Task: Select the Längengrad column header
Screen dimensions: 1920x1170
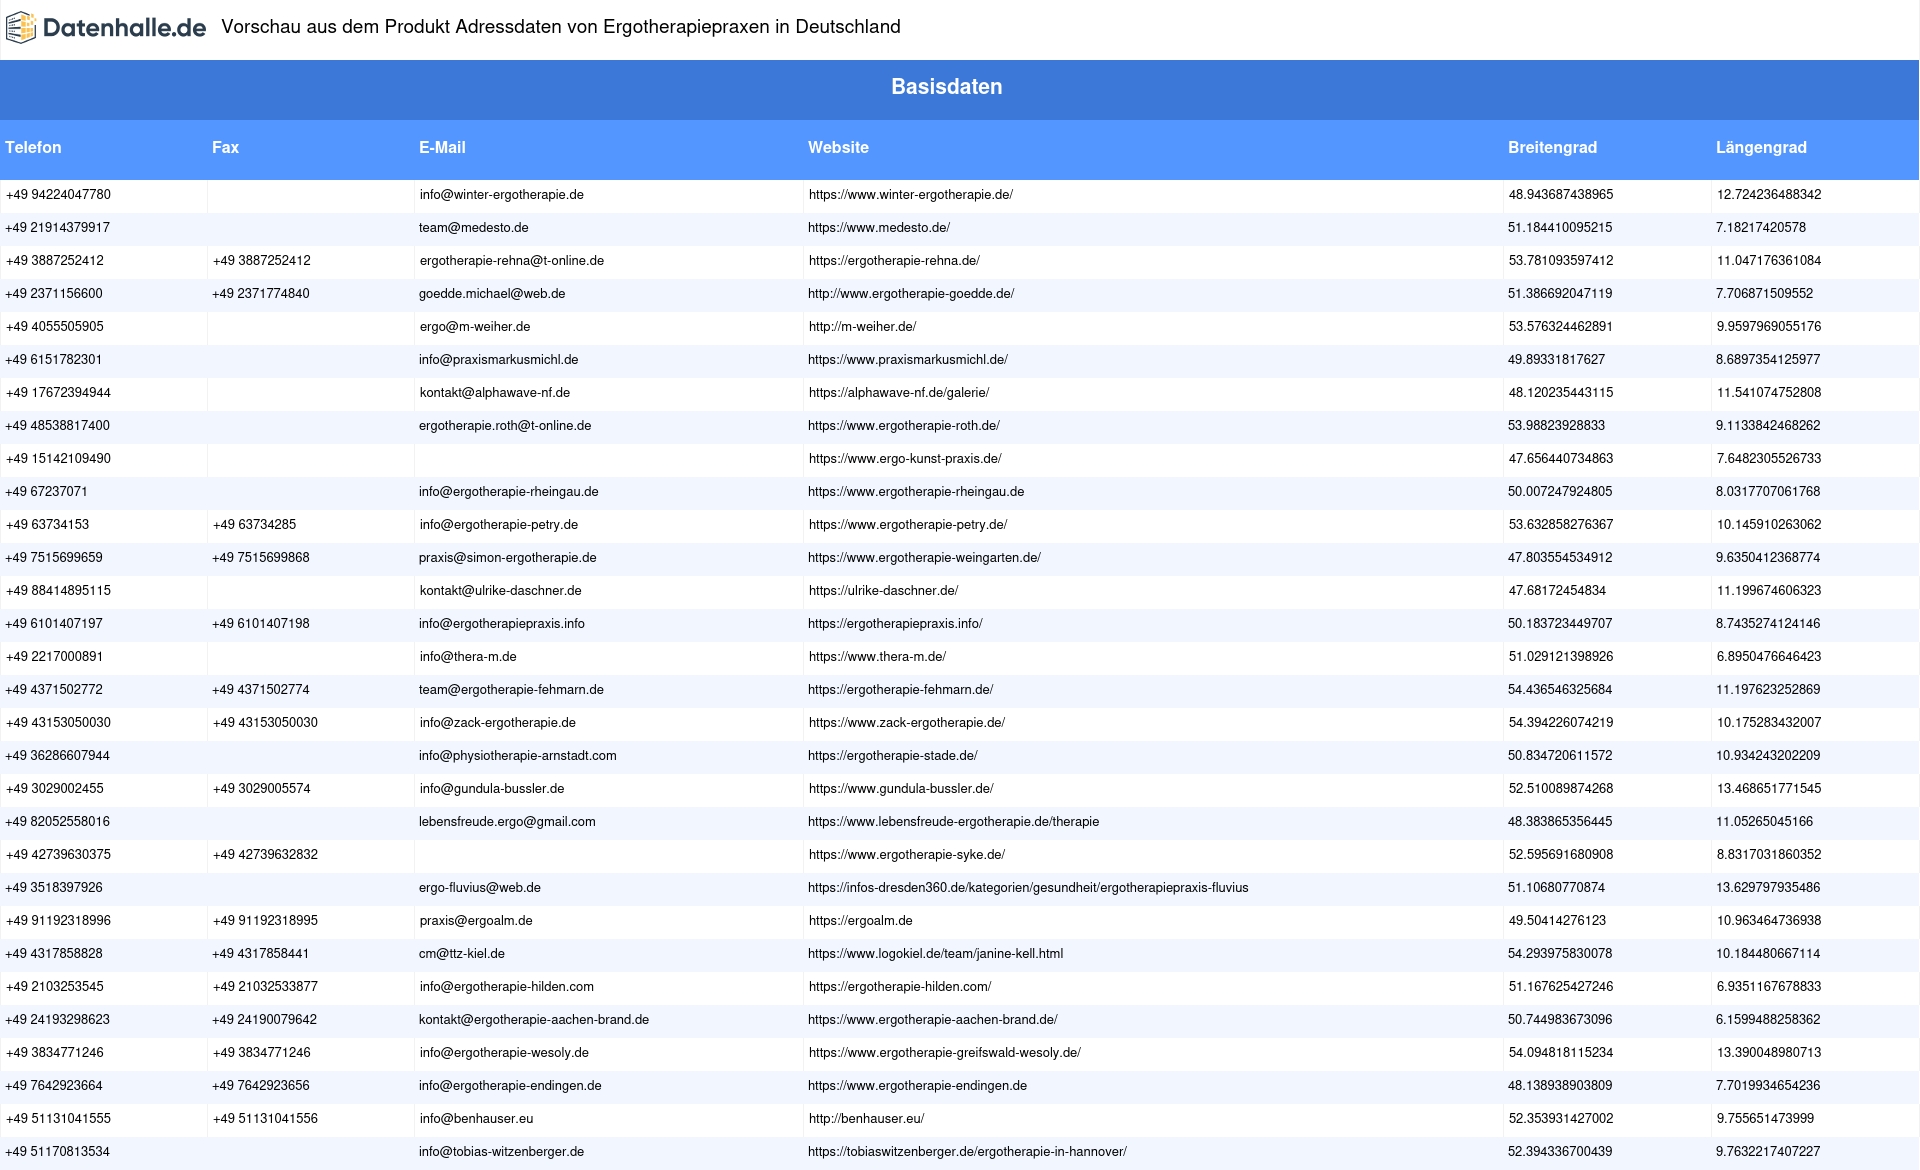Action: (1761, 147)
